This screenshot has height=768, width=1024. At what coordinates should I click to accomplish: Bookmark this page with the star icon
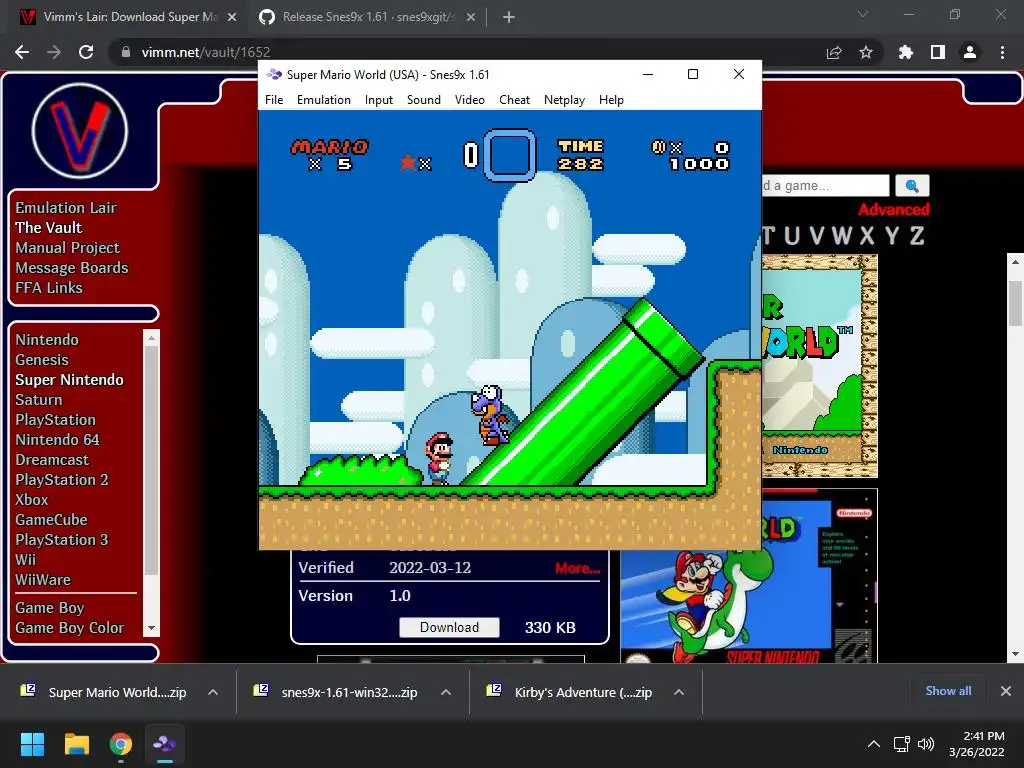866,52
